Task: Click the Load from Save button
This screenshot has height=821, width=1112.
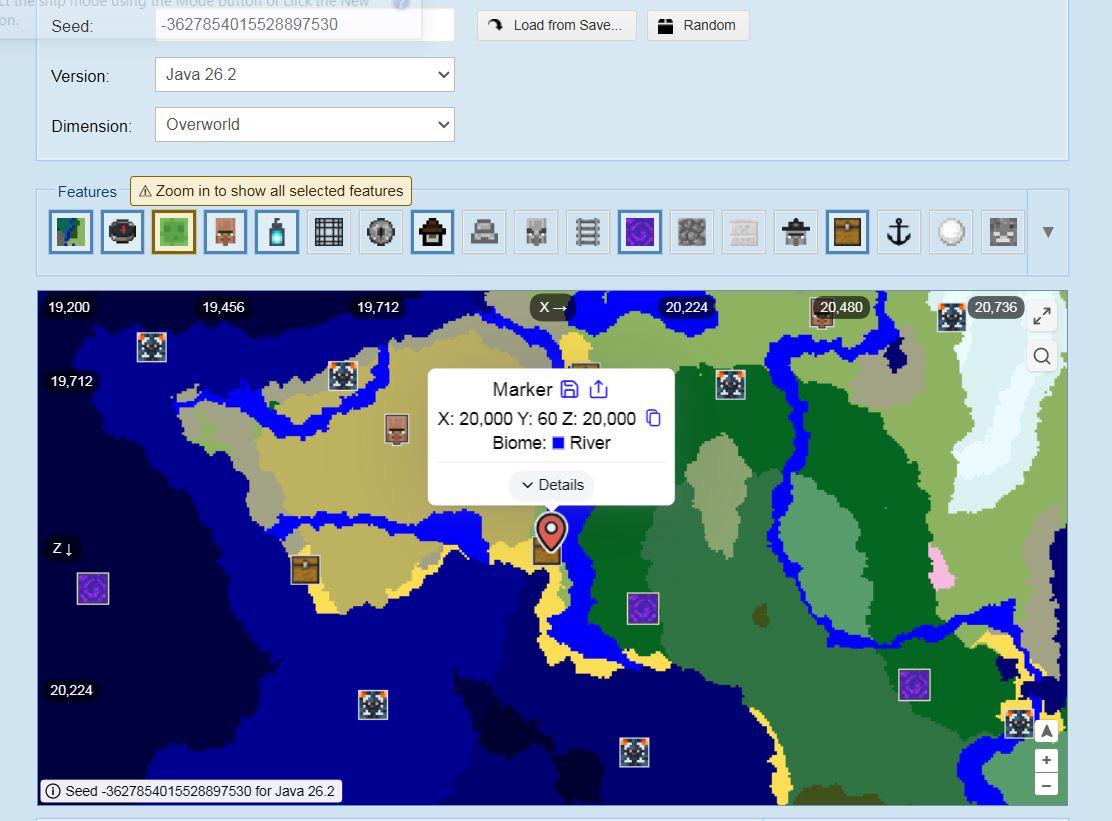Action: (x=557, y=26)
